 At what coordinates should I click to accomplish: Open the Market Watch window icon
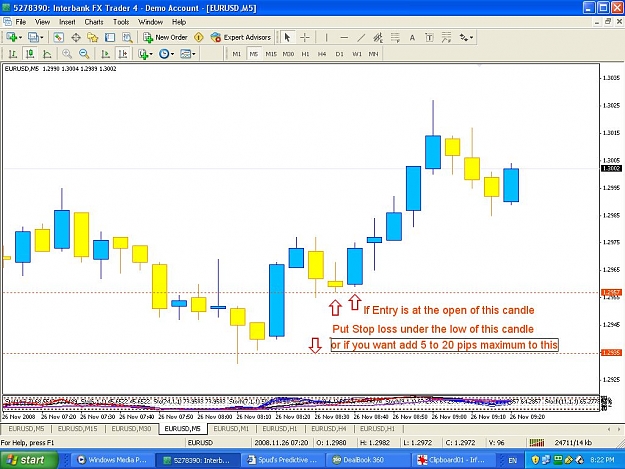click(59, 37)
